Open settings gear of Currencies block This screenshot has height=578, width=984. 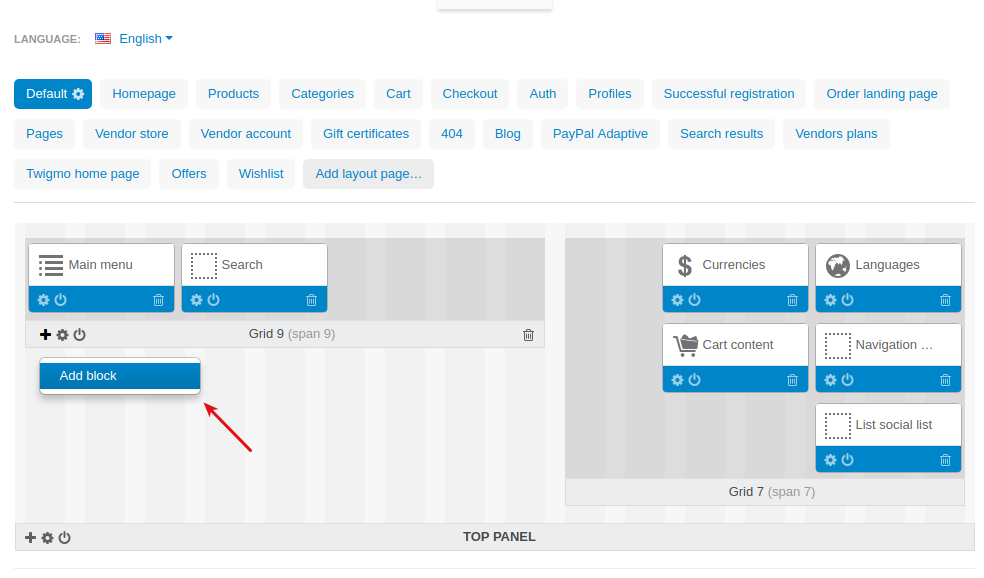pos(677,300)
